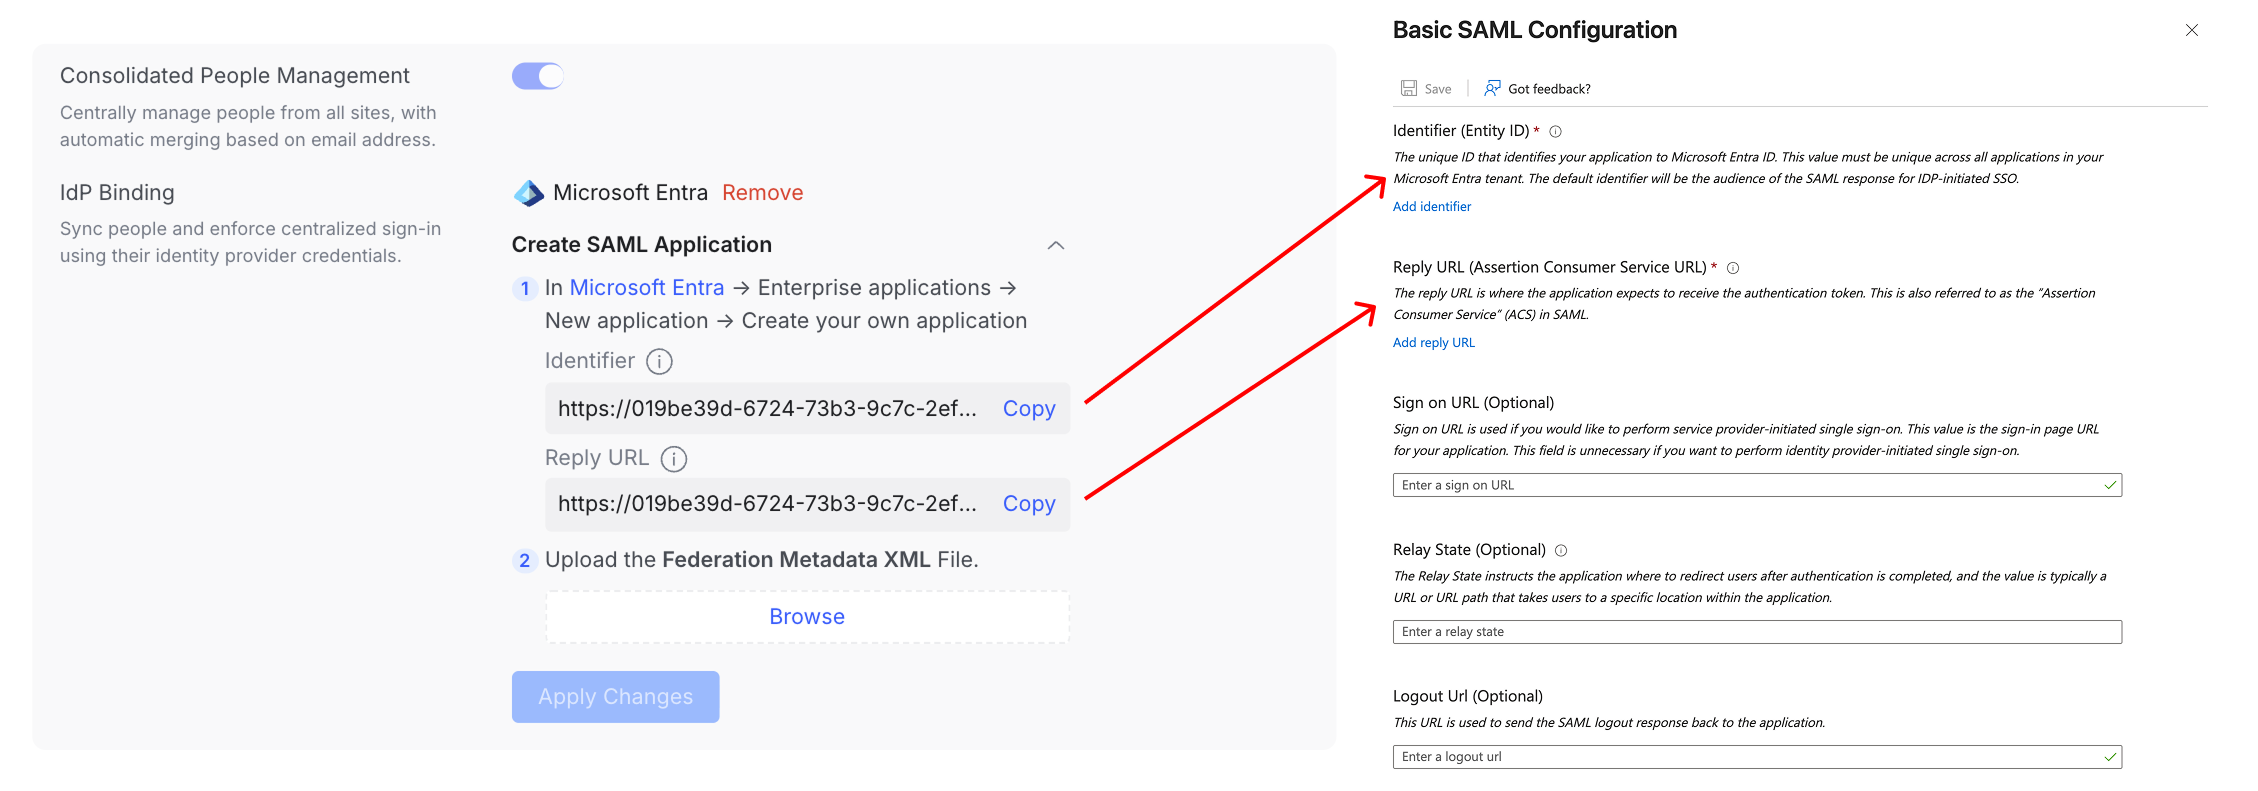Copy the Identifier URL
Image resolution: width=2258 pixels, height=791 pixels.
pyautogui.click(x=1028, y=409)
